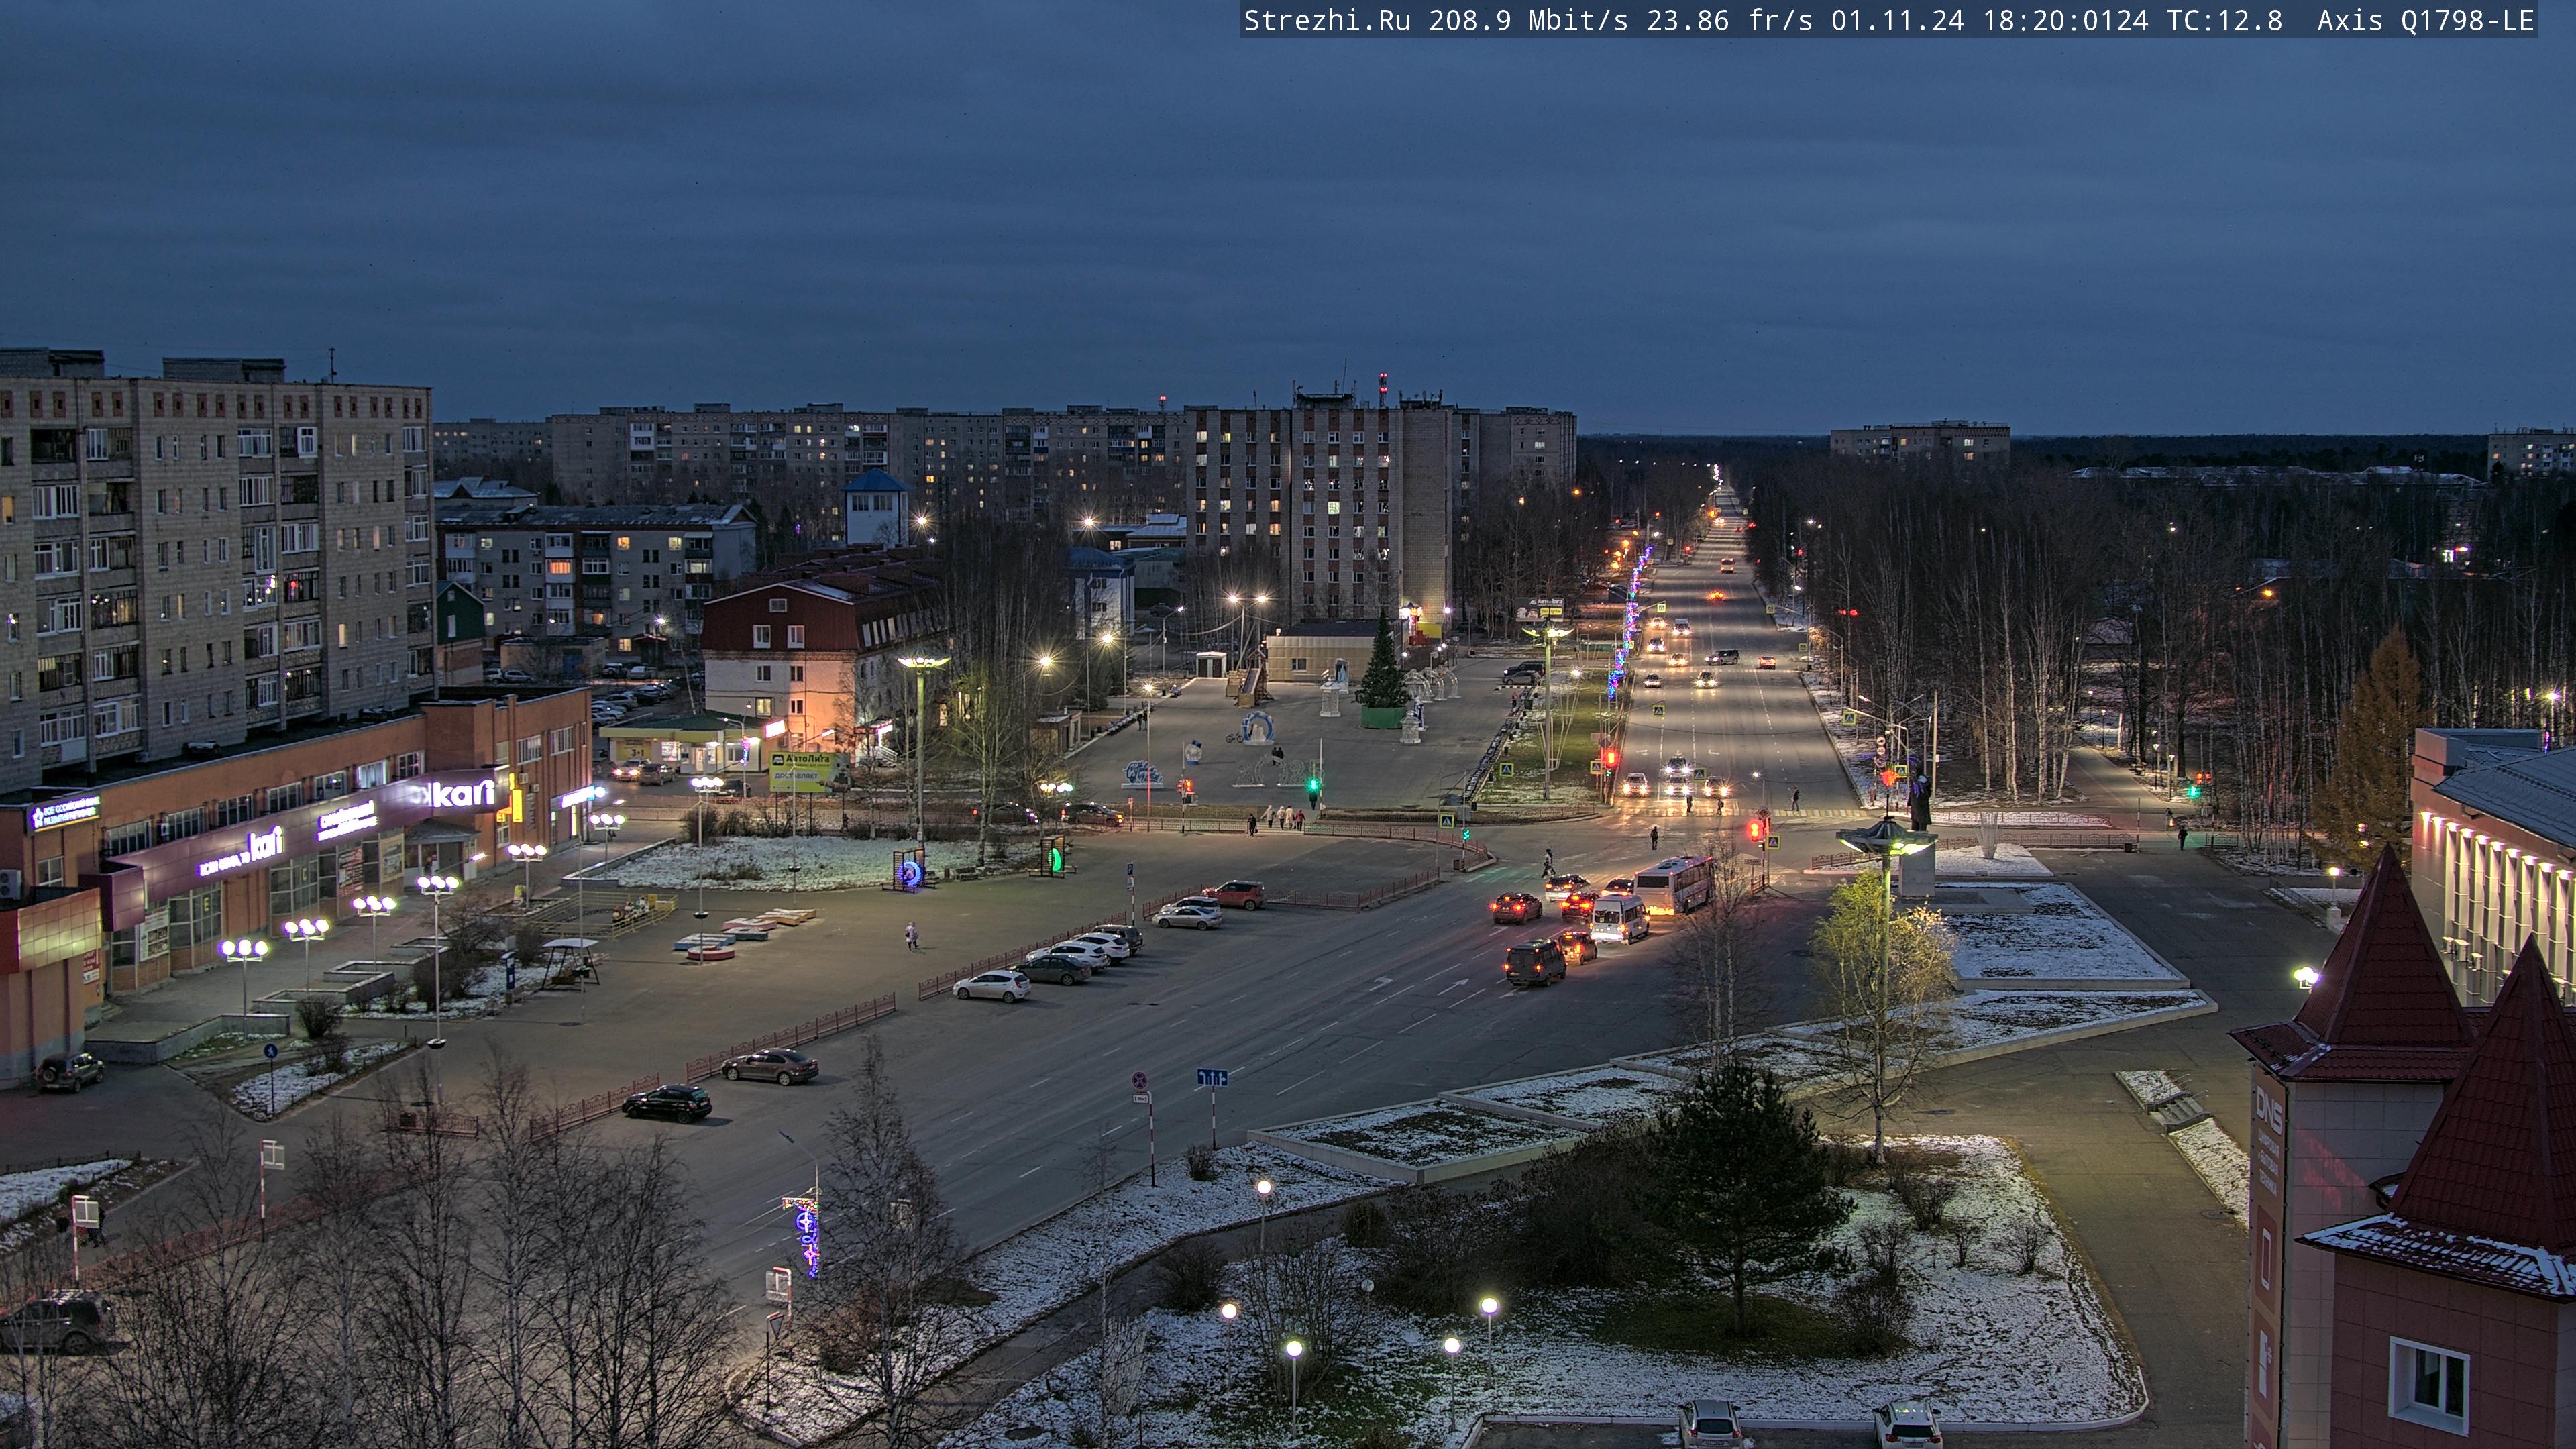Select the 01.11.24 date stamp

click(1897, 20)
